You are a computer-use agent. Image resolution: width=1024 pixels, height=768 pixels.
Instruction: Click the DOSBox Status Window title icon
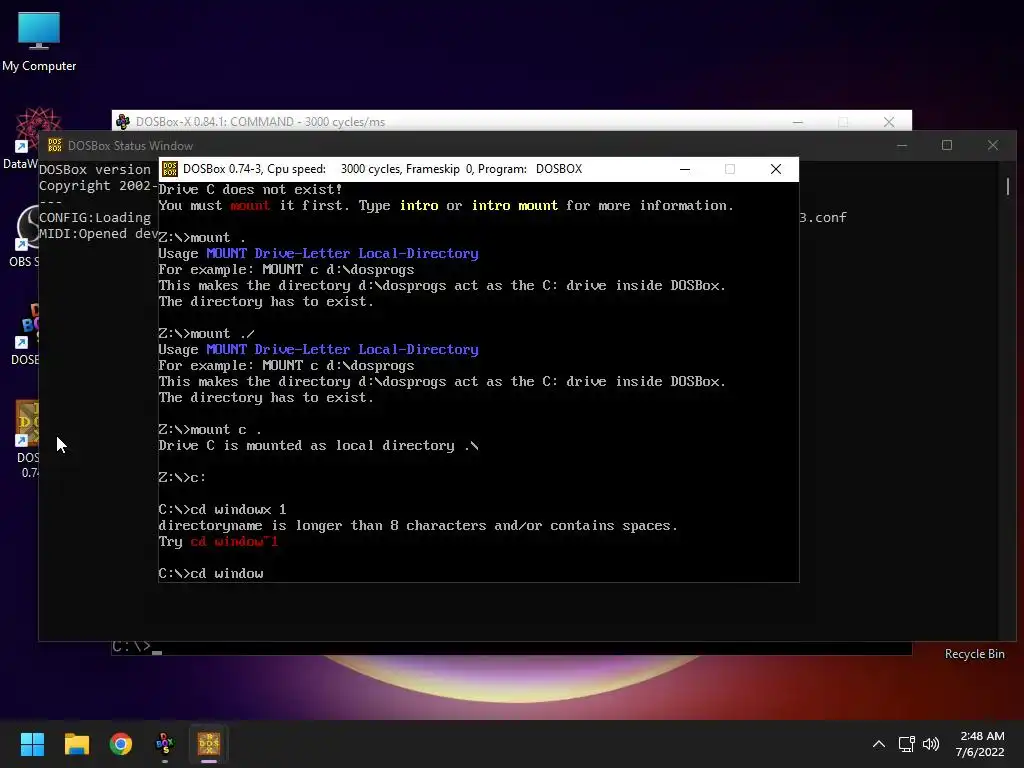click(55, 145)
